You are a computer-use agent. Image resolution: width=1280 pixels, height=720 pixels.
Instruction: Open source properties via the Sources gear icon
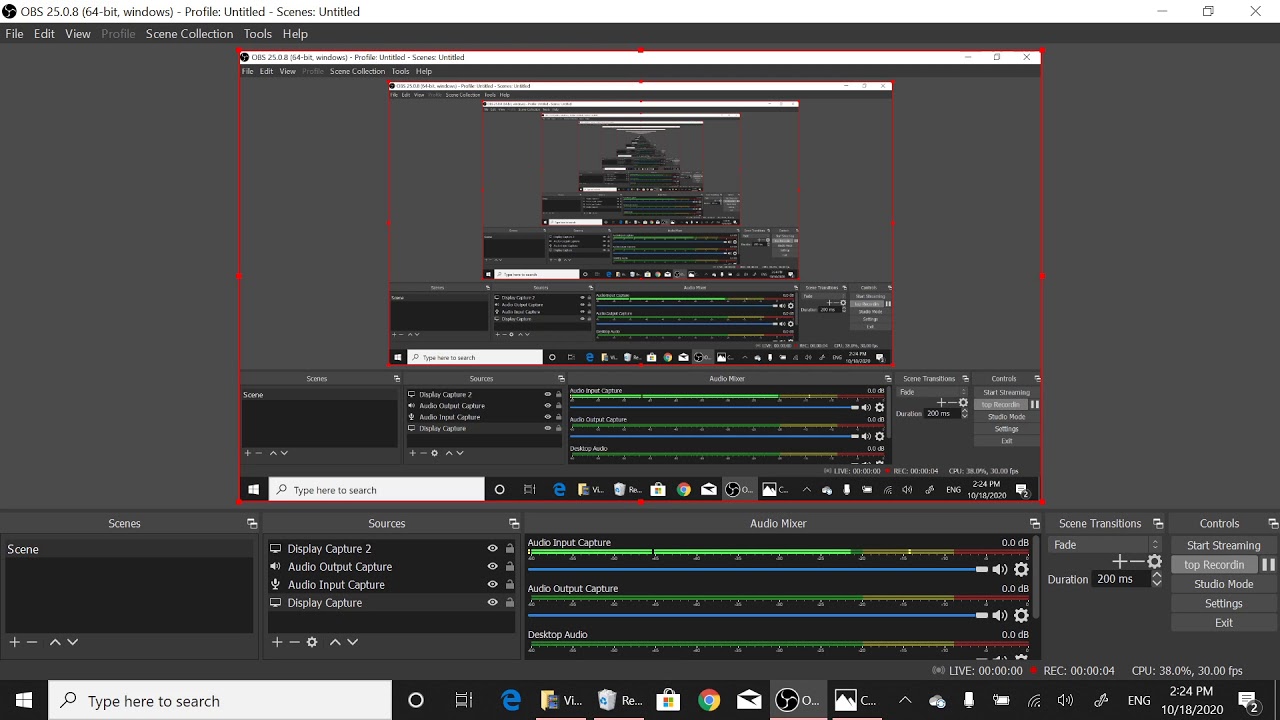(312, 642)
